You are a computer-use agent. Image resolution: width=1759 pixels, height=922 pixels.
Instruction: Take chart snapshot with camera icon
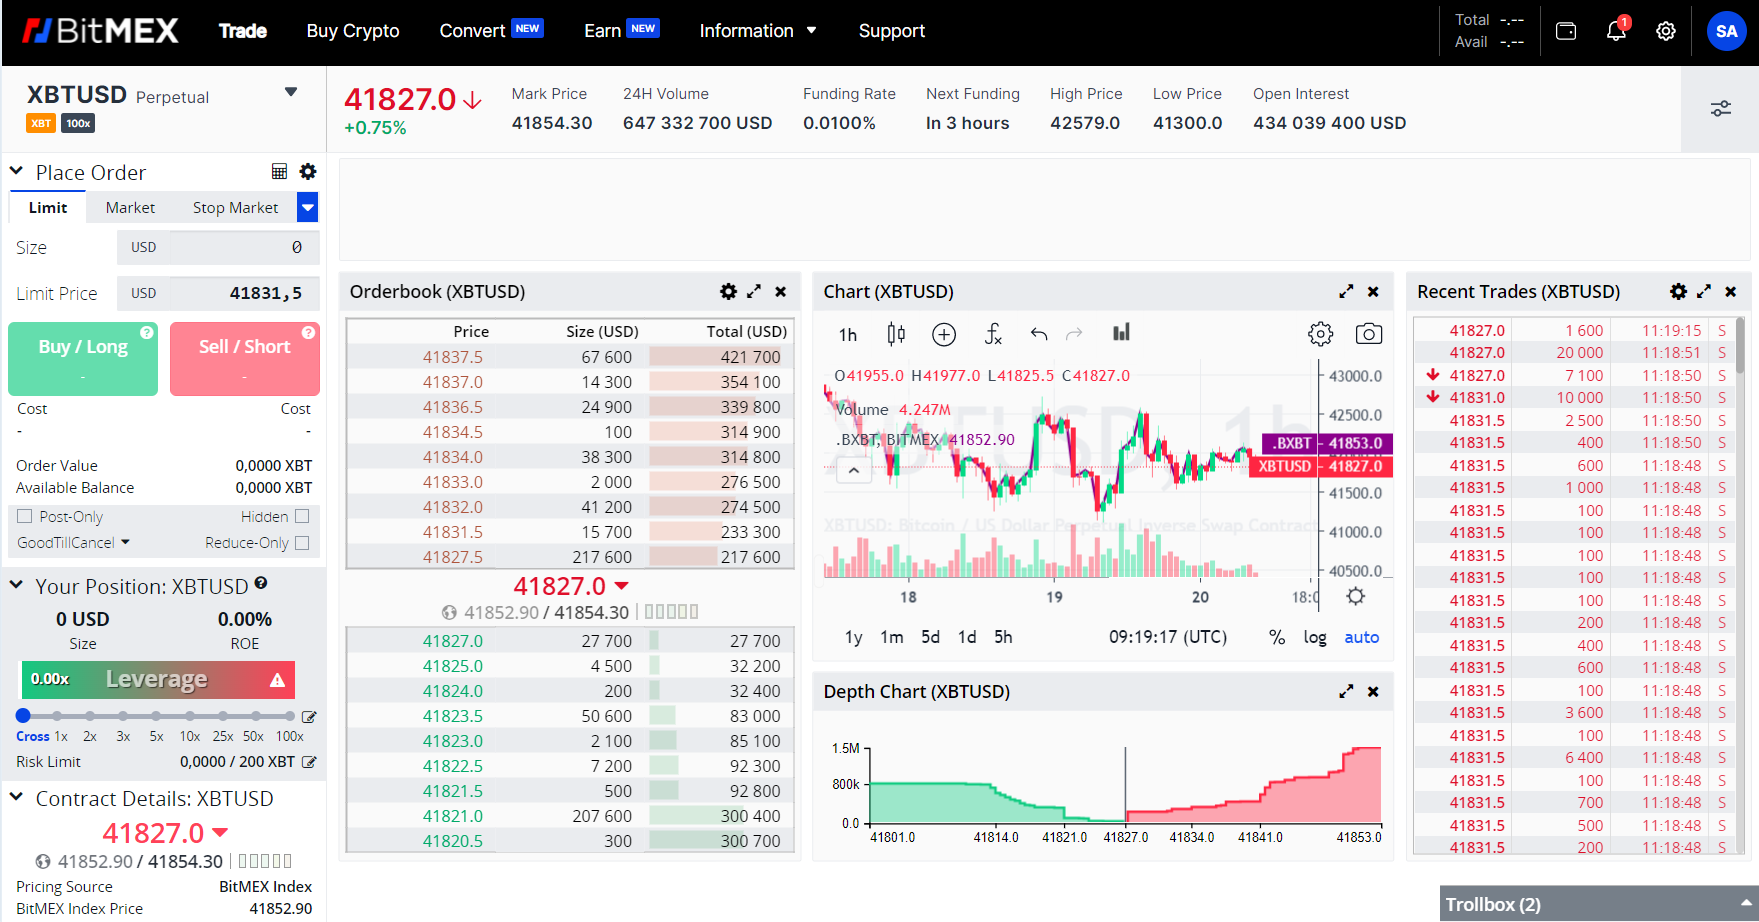coord(1369,334)
